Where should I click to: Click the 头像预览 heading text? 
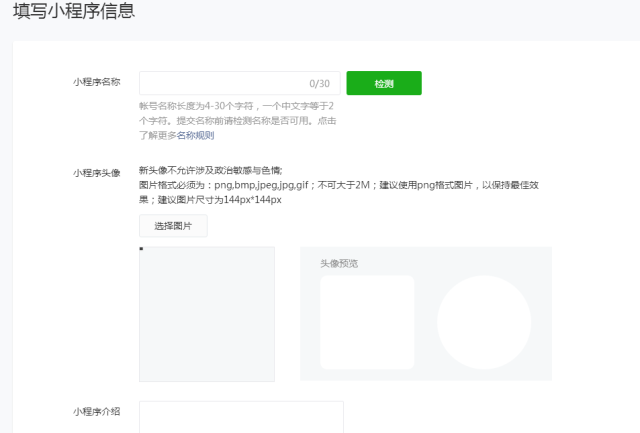point(339,264)
